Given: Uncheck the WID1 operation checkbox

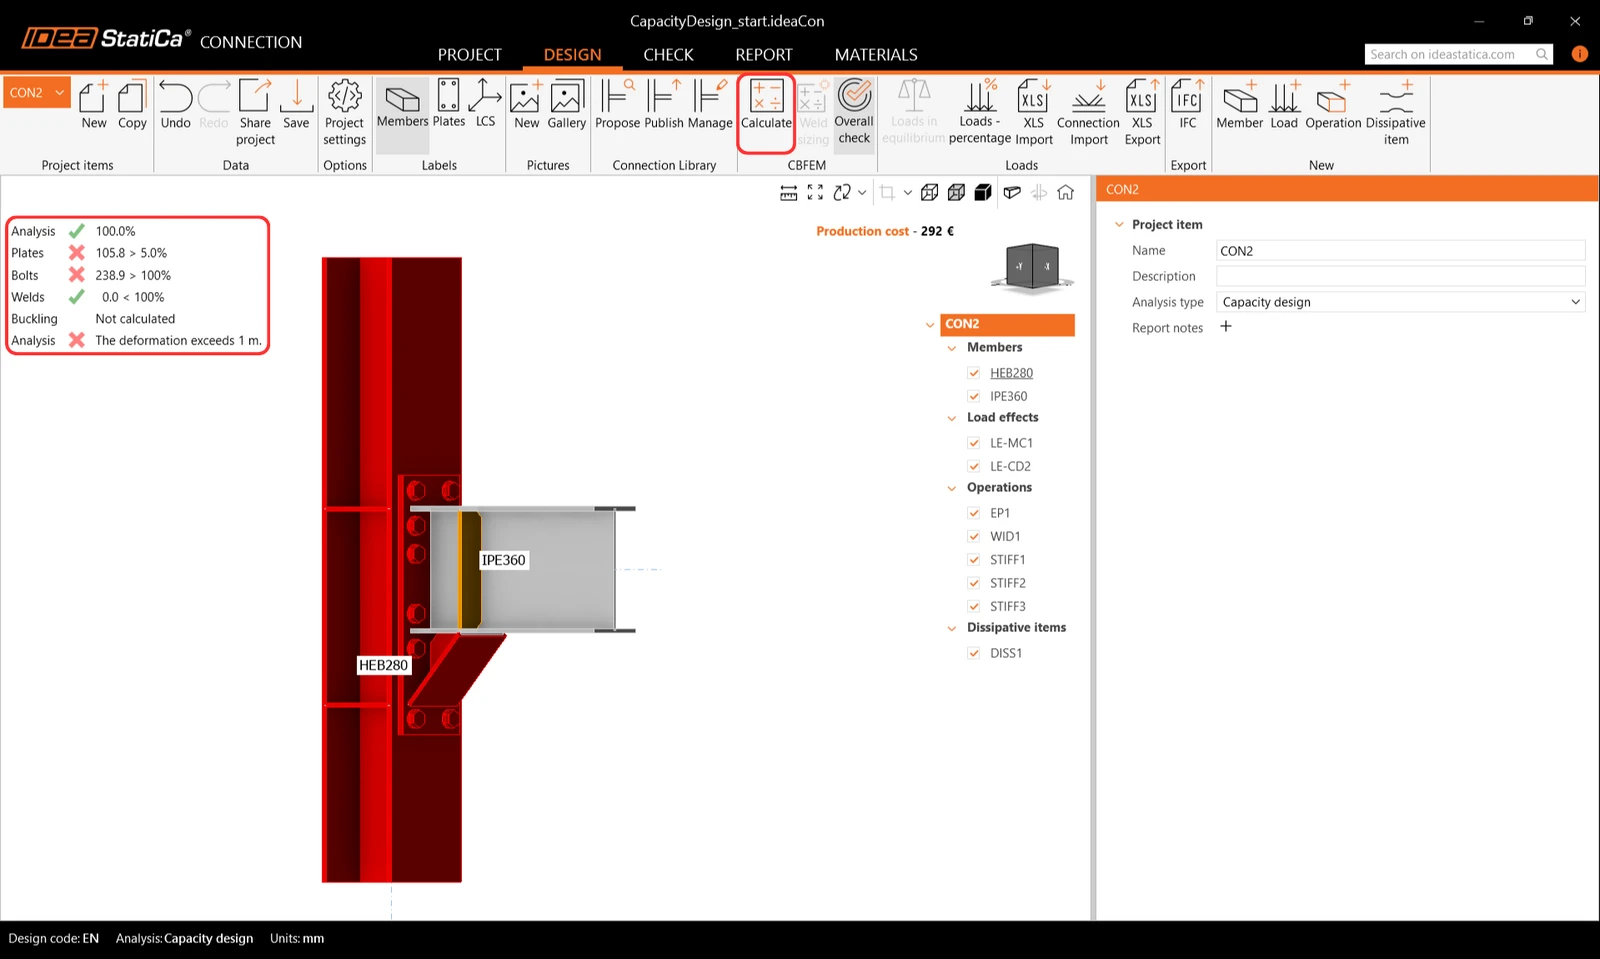Looking at the screenshot, I should click(974, 536).
